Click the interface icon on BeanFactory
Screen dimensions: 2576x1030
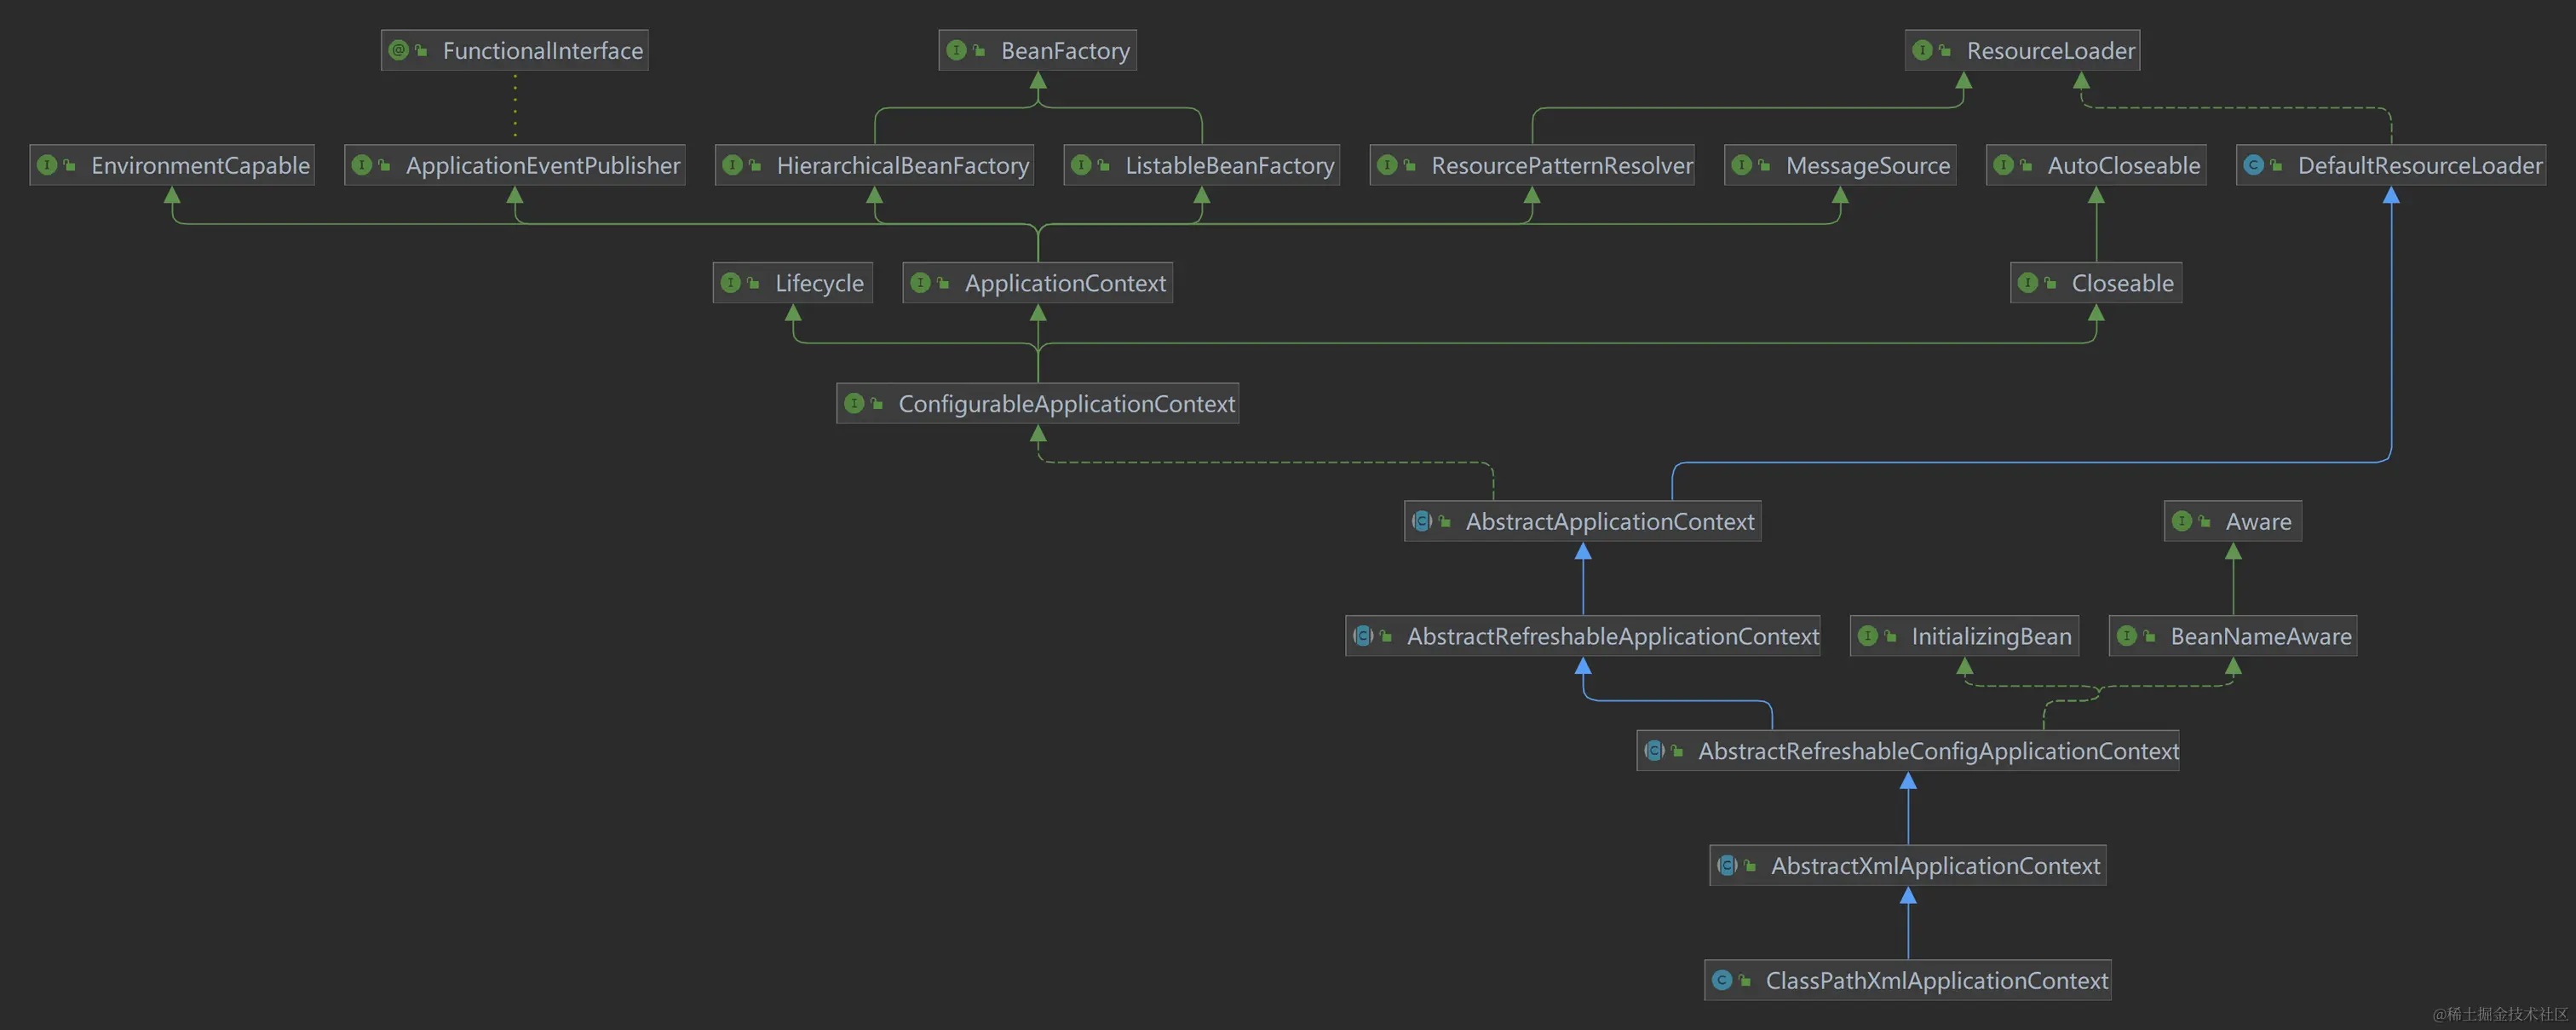[956, 50]
